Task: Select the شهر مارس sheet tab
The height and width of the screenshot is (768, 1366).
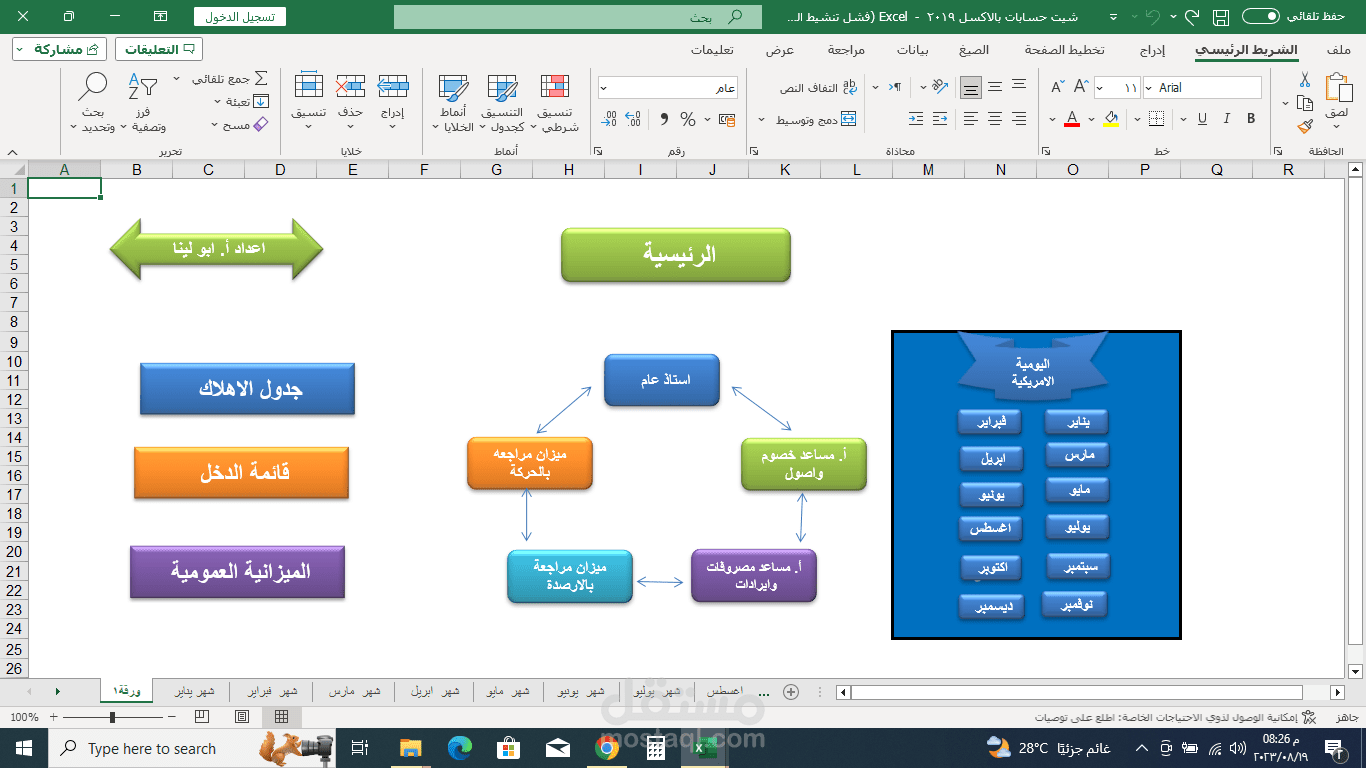Action: (x=355, y=691)
